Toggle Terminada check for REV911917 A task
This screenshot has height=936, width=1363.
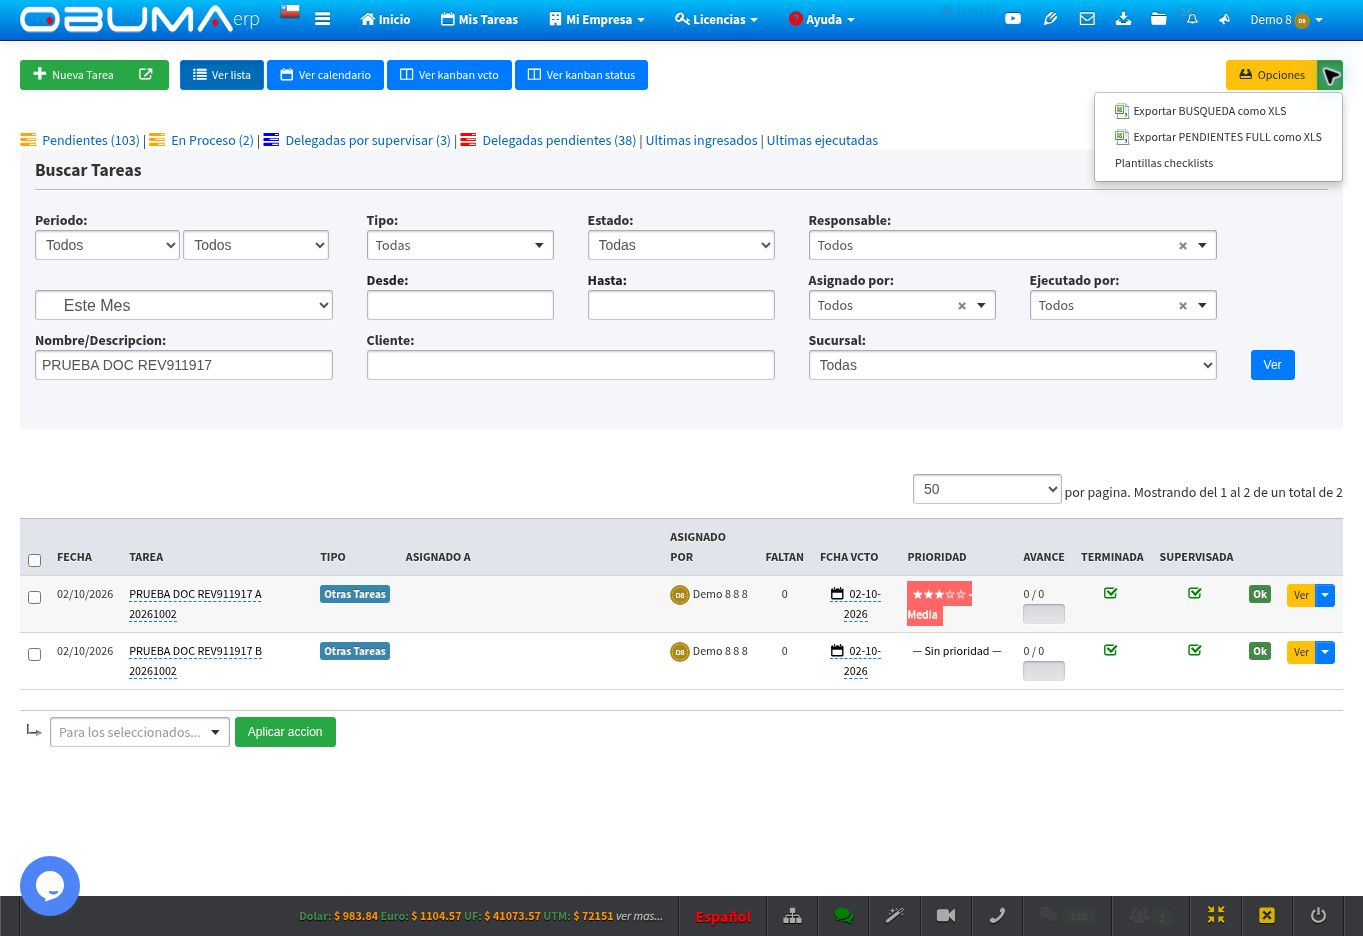tap(1110, 593)
